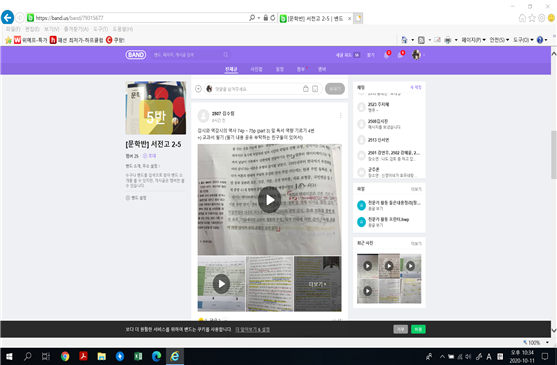Switch to the 사진첩 tab in BAND
This screenshot has width=557, height=365.
pyautogui.click(x=256, y=69)
